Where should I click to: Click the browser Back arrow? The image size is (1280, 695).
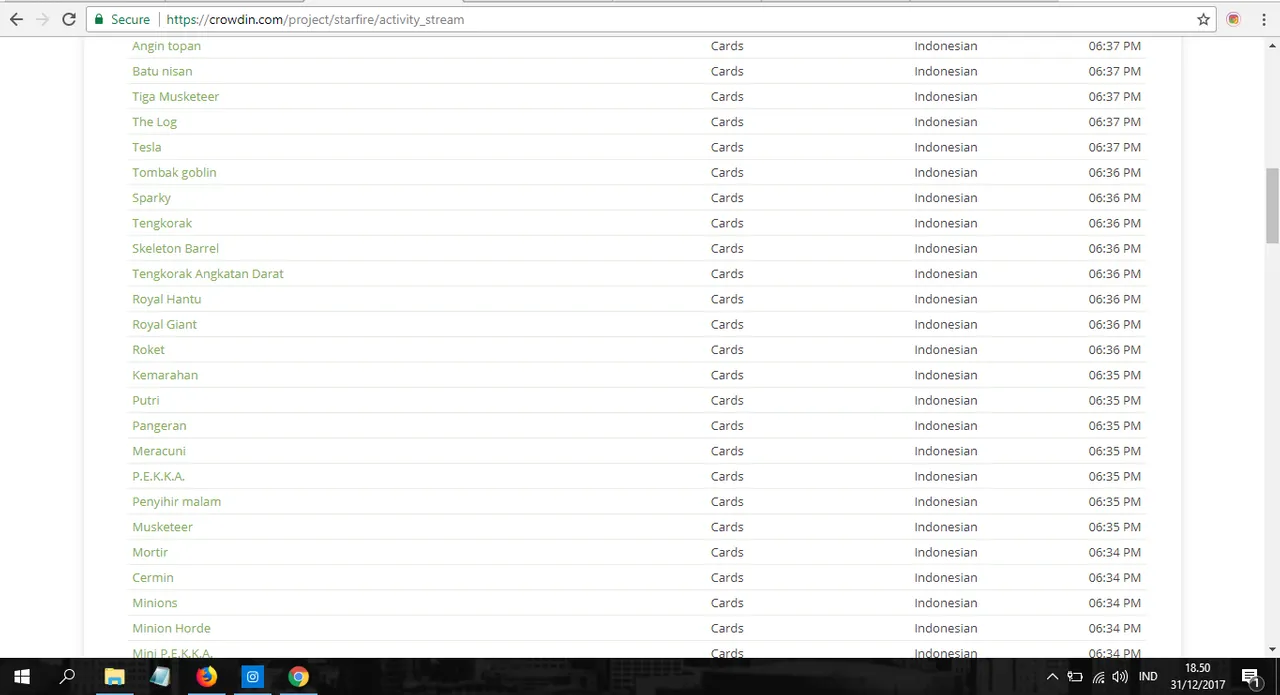point(16,19)
